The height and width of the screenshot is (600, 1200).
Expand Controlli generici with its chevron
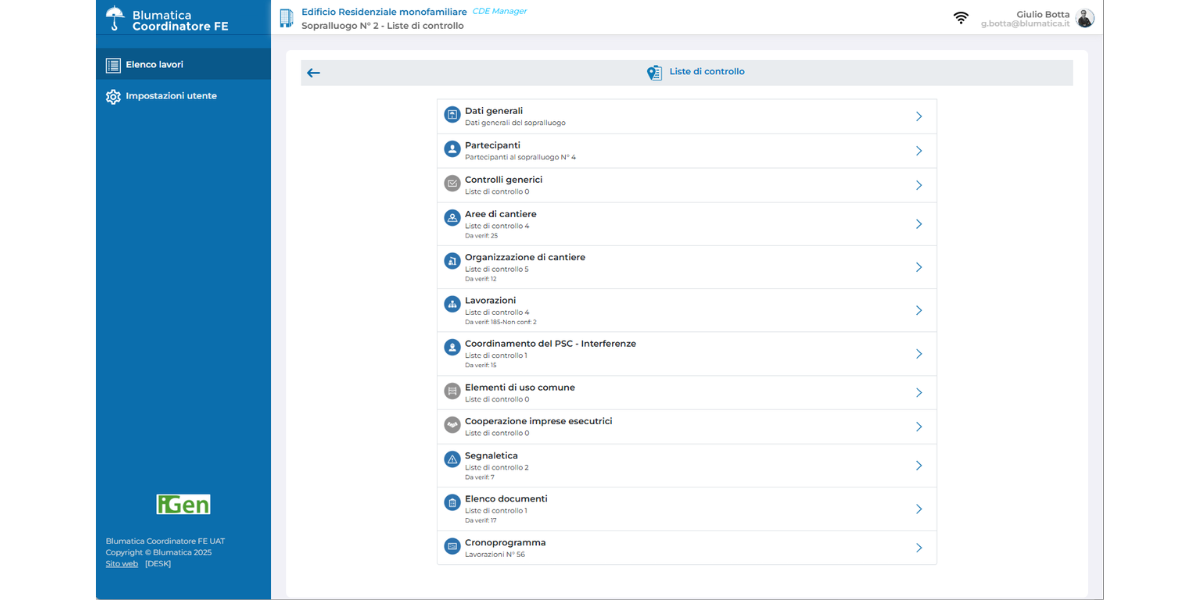click(919, 185)
